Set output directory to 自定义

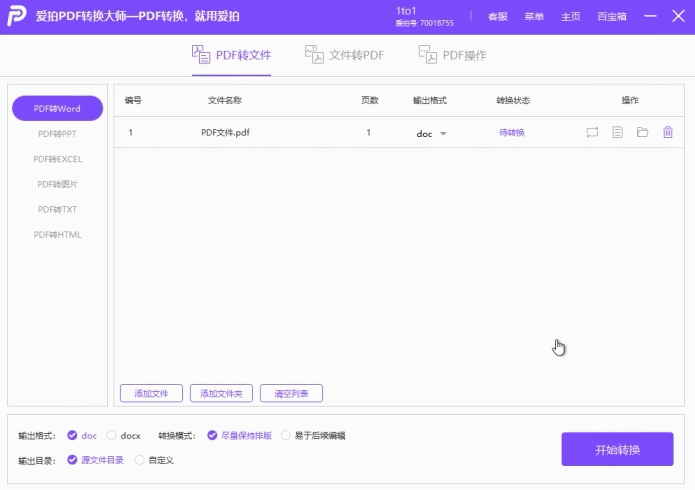click(140, 460)
